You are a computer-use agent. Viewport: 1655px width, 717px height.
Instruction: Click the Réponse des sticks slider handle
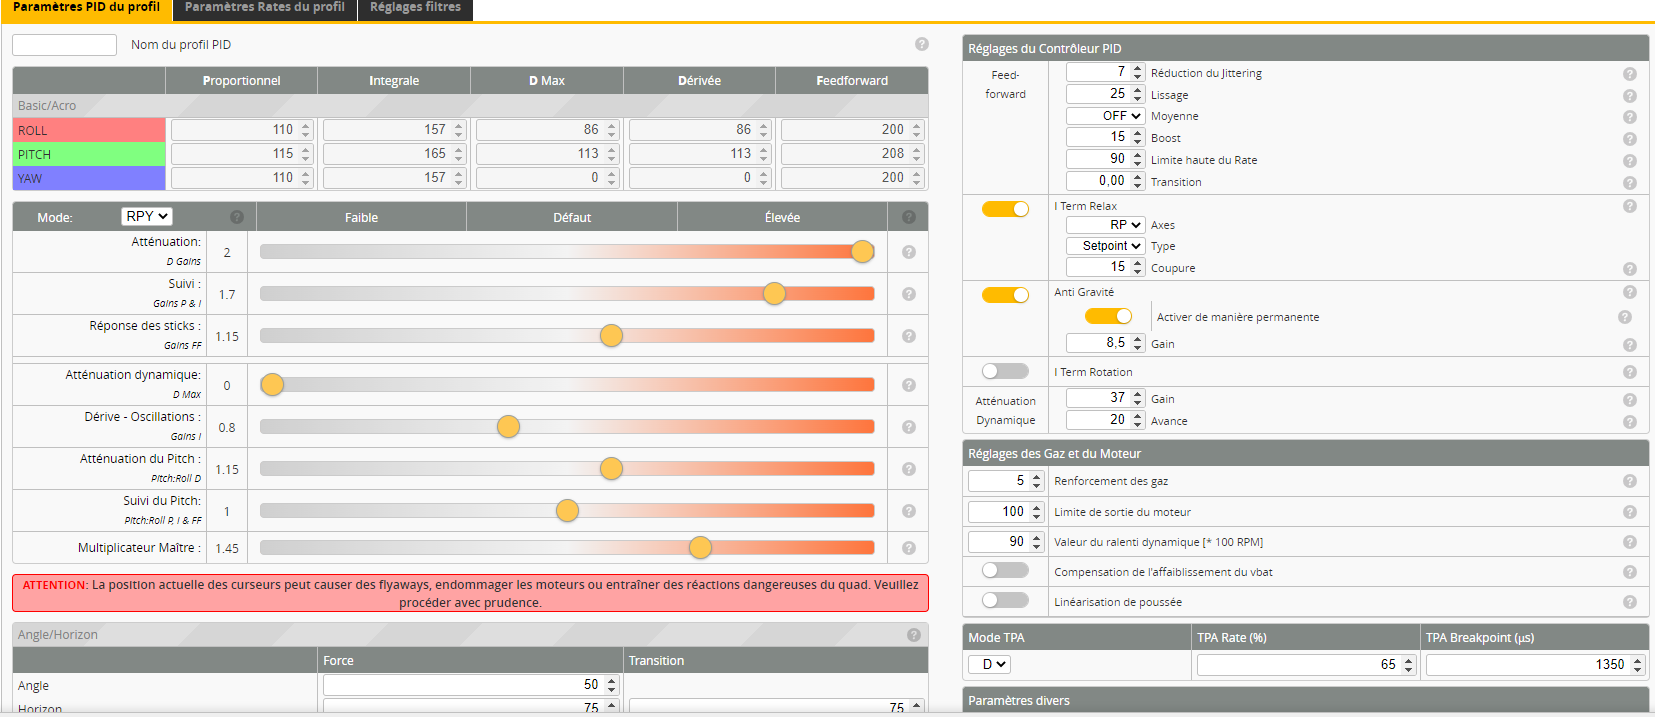pos(611,336)
